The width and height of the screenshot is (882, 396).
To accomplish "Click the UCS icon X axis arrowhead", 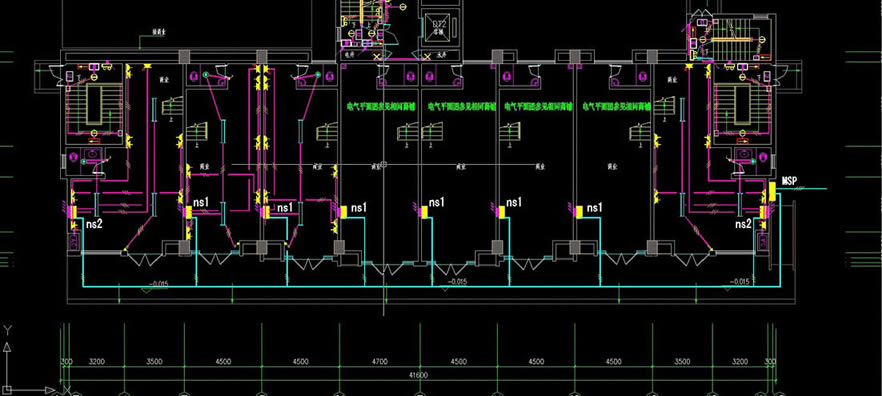I will click(x=50, y=389).
